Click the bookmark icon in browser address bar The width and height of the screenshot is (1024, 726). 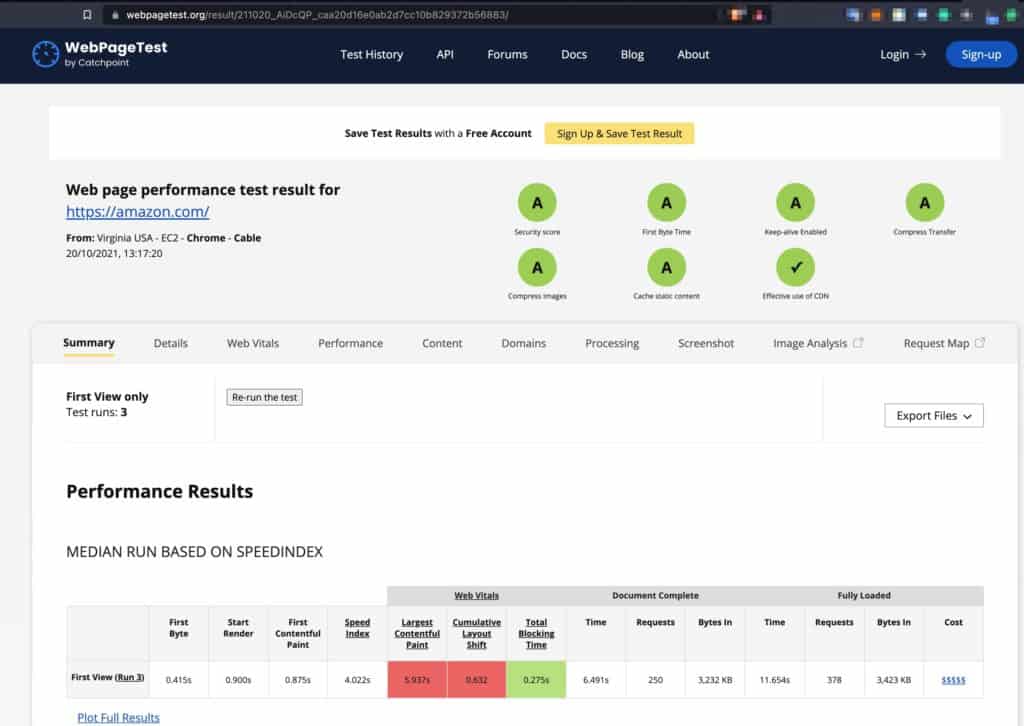point(88,14)
